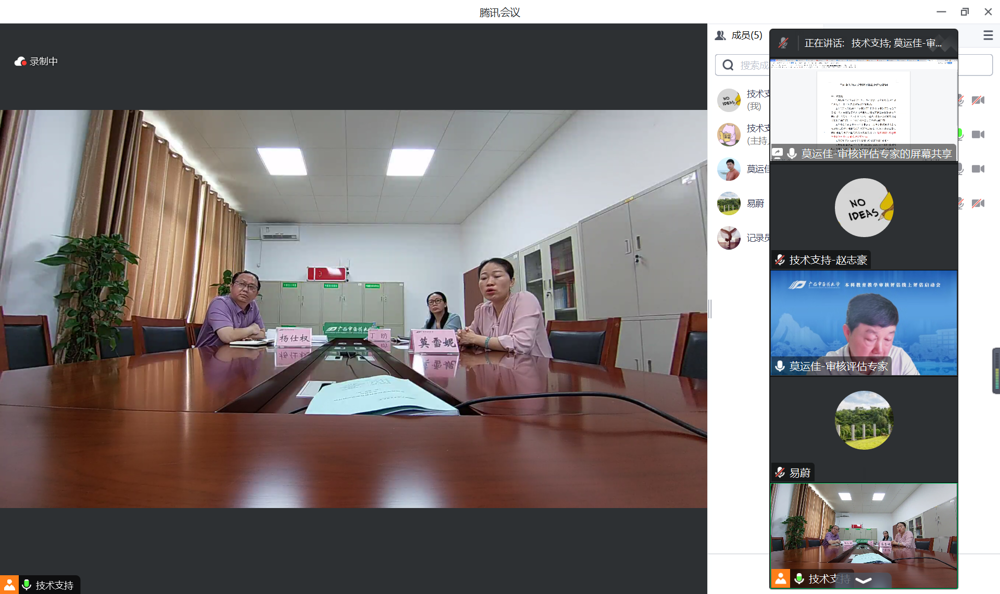Focus the member search field

coord(853,65)
